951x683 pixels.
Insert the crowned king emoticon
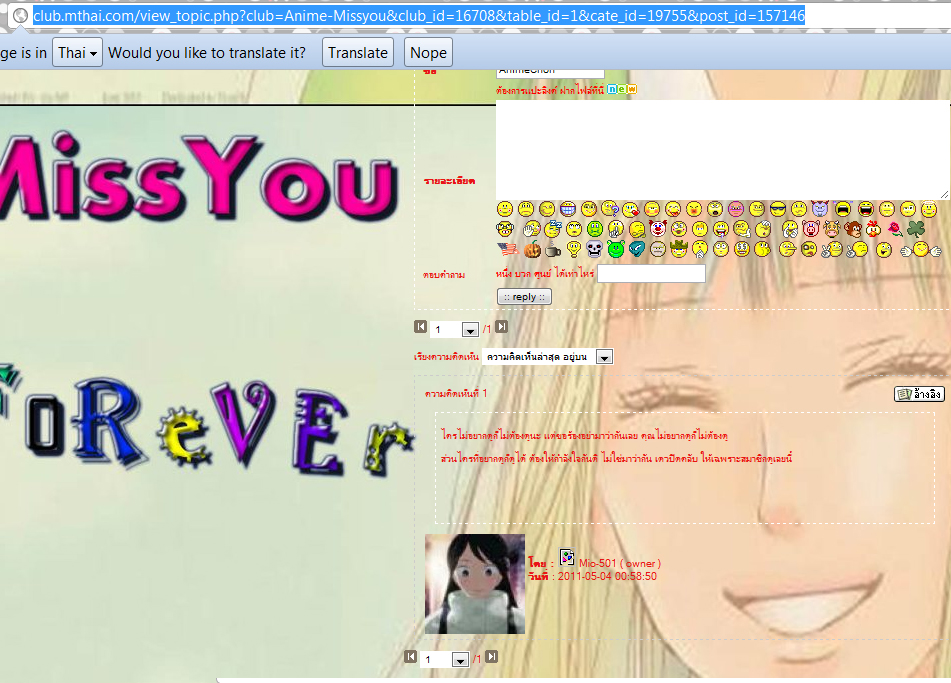[x=679, y=249]
